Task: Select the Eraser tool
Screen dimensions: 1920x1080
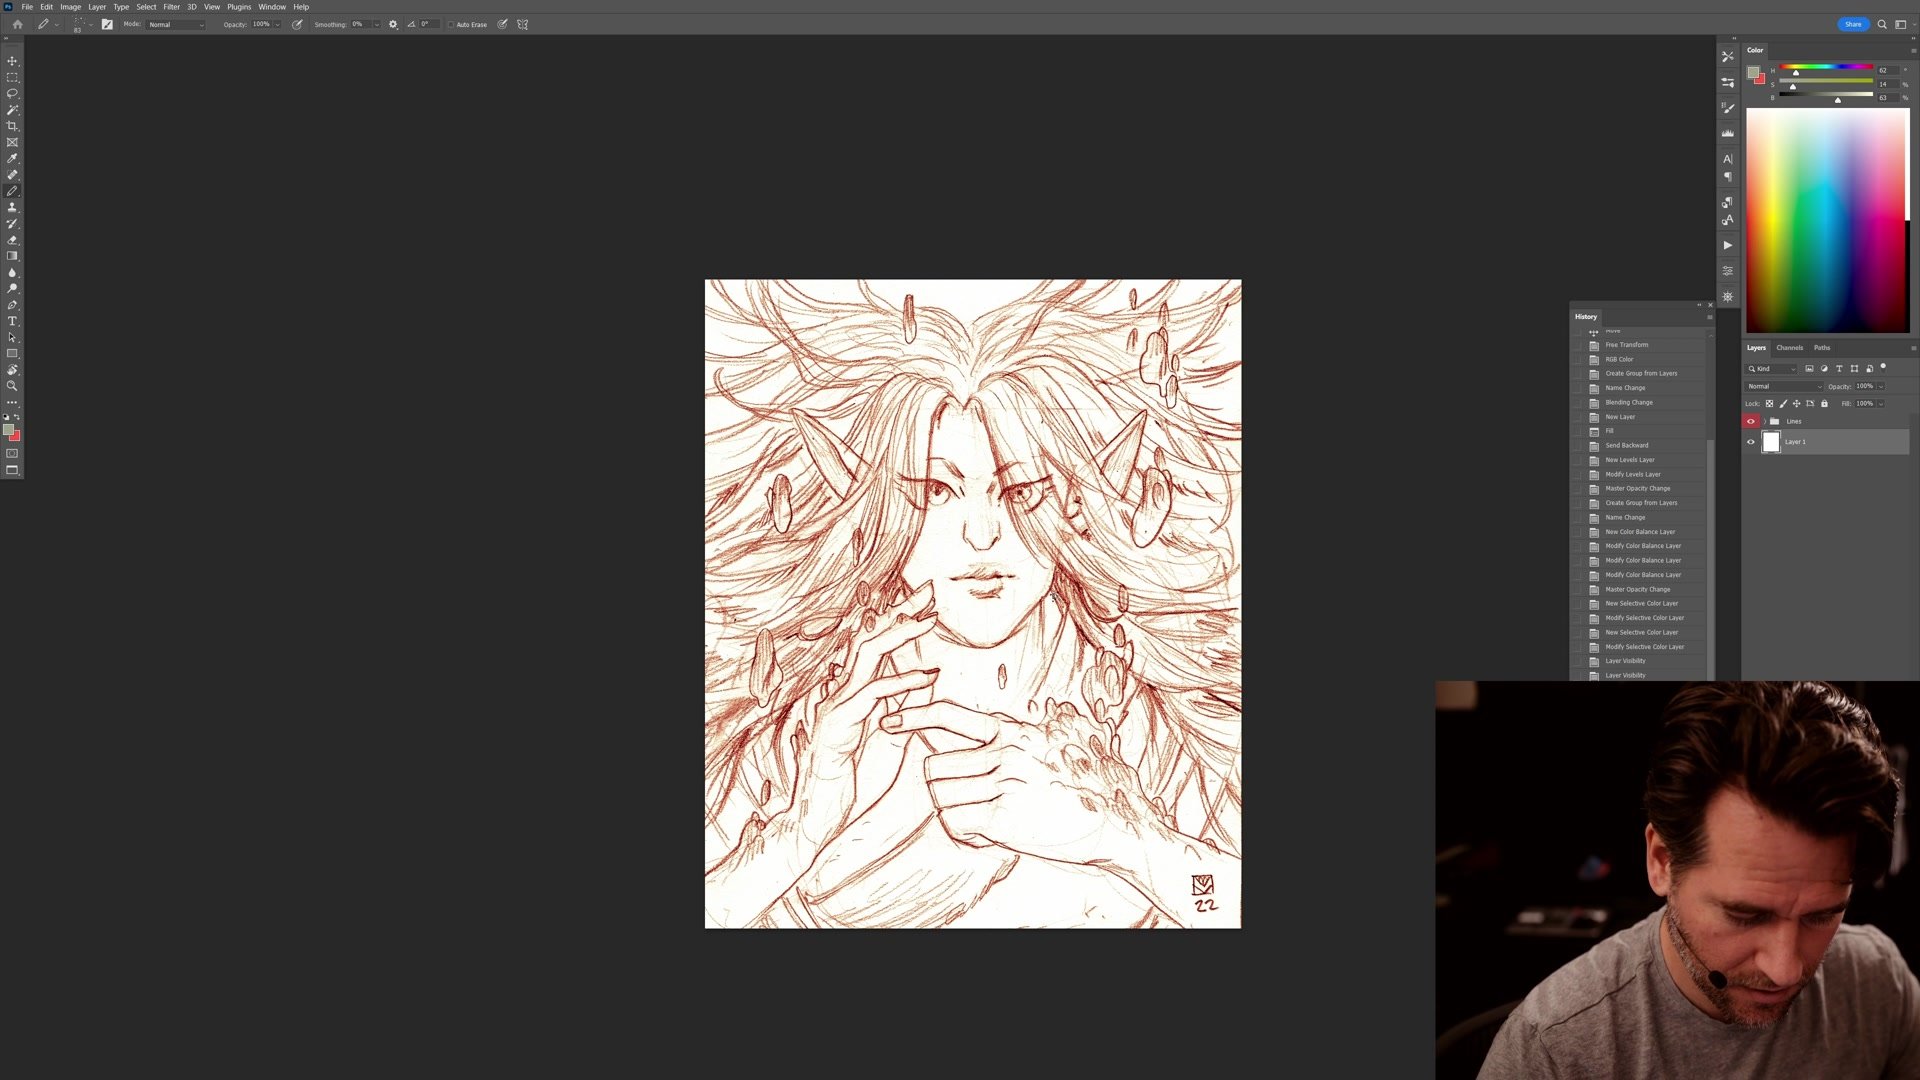Action: (12, 240)
